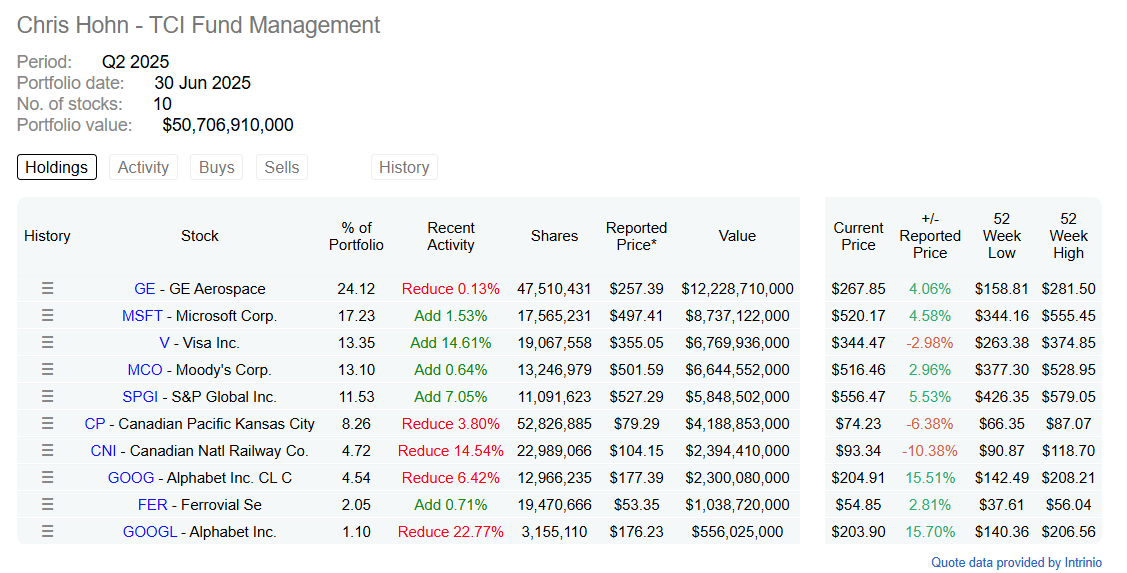Open history icon for Microsoft Corp. row

coord(47,316)
